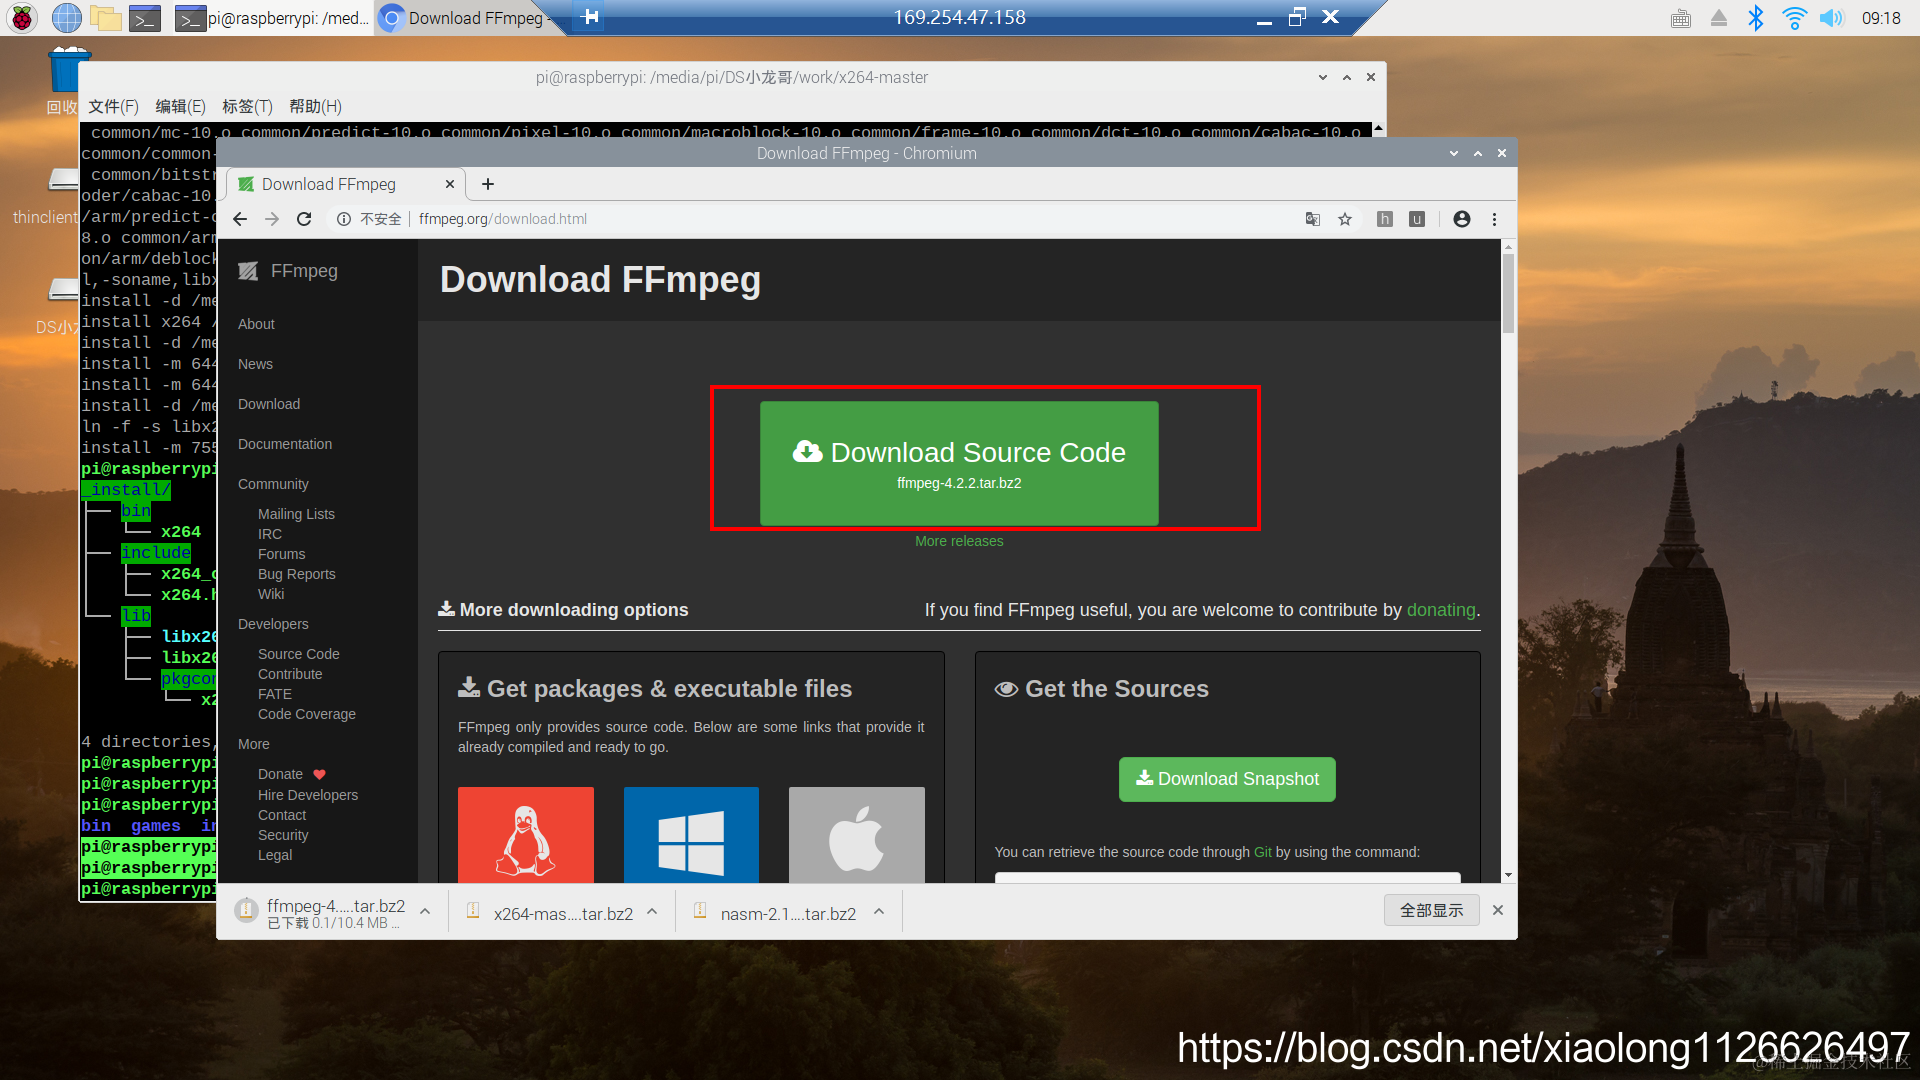
Task: Open the Raspberry Pi main menu
Action: pyautogui.click(x=22, y=17)
